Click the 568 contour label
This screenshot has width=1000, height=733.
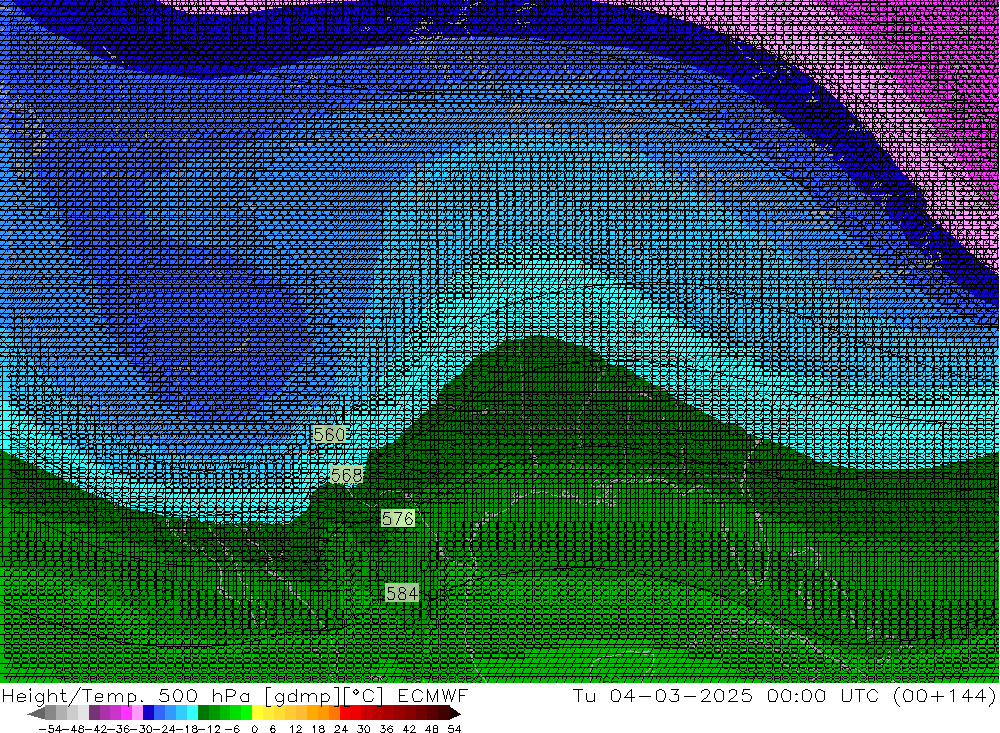(x=346, y=475)
